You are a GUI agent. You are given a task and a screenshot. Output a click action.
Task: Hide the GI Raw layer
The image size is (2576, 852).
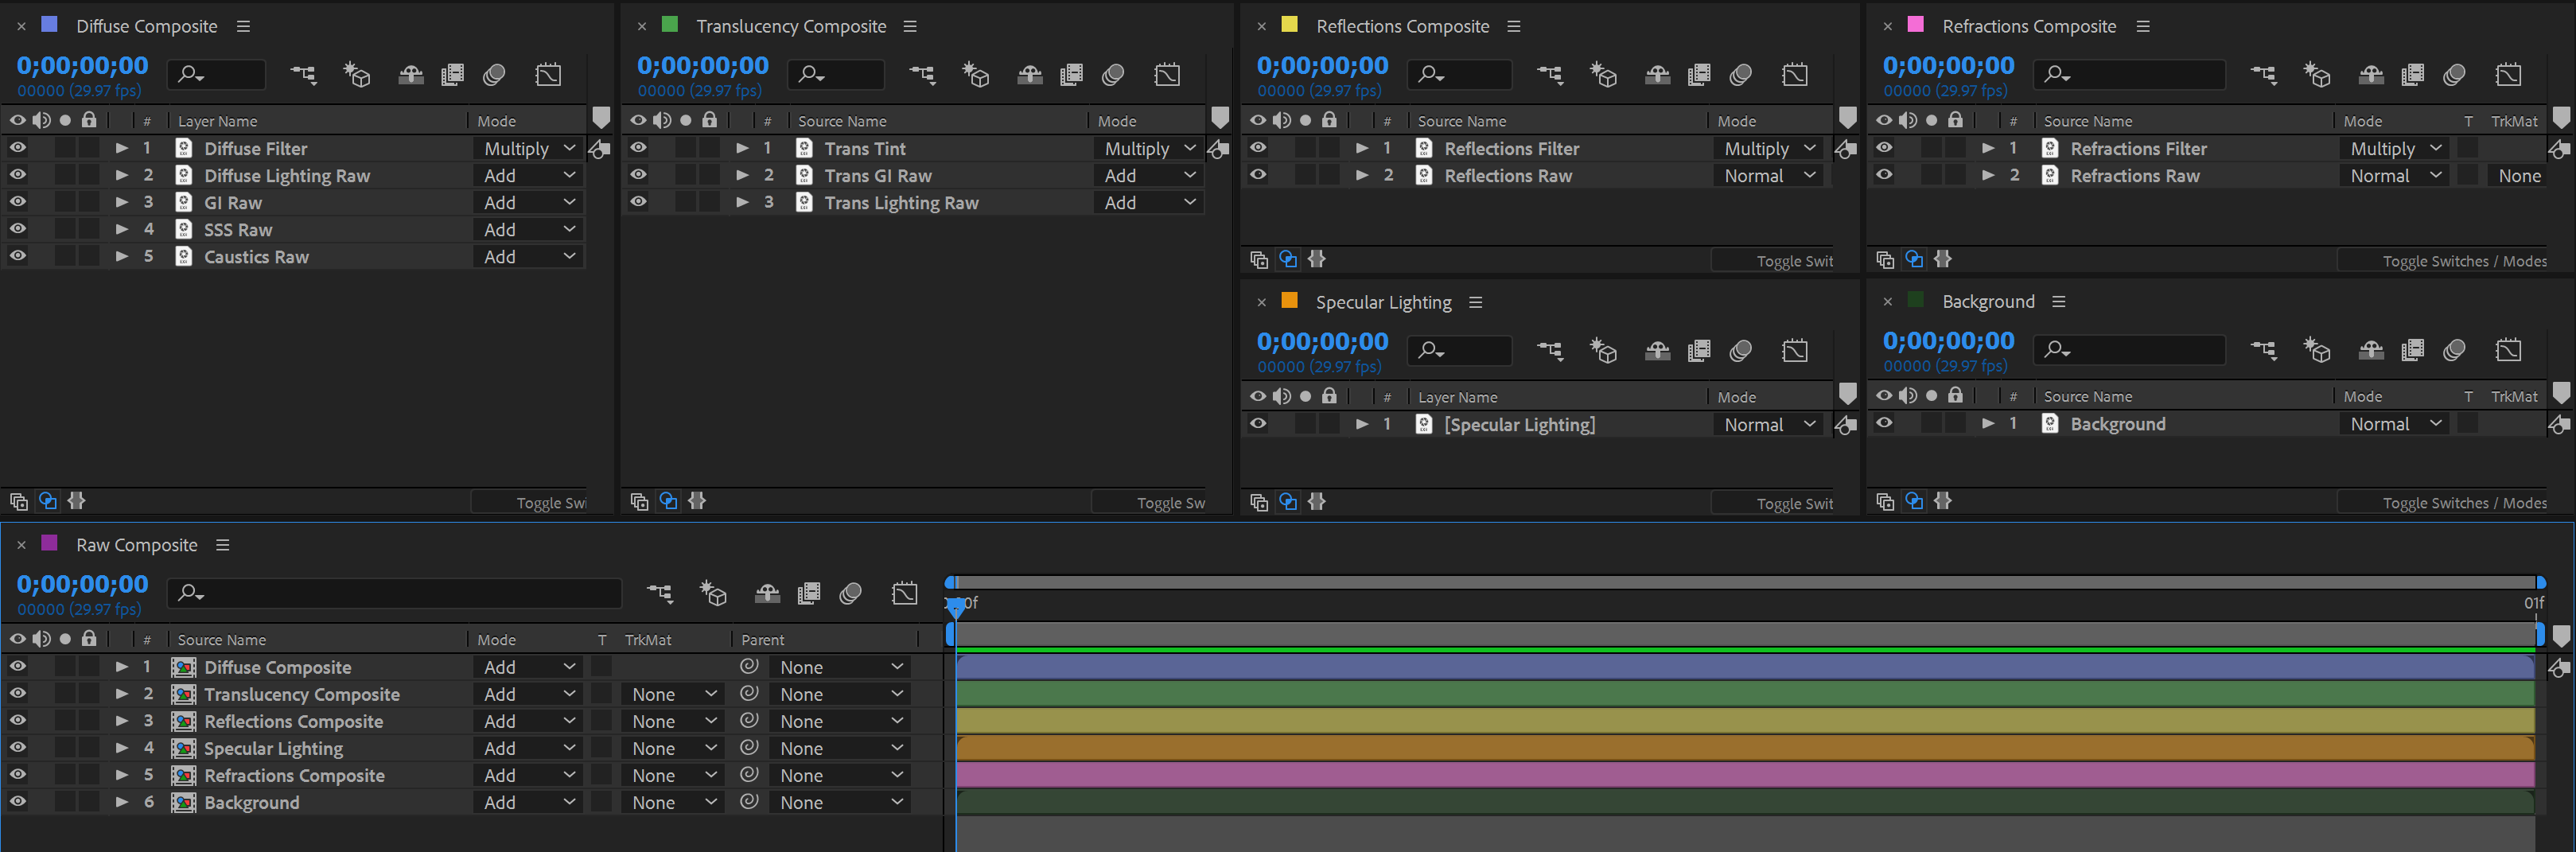[x=18, y=201]
